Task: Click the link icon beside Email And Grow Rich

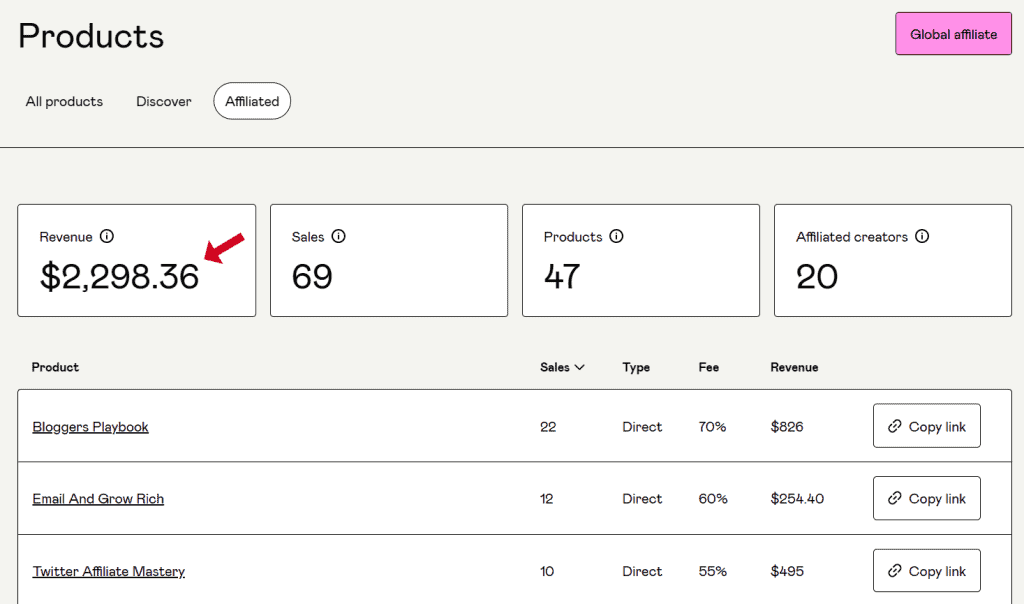Action: pos(896,498)
